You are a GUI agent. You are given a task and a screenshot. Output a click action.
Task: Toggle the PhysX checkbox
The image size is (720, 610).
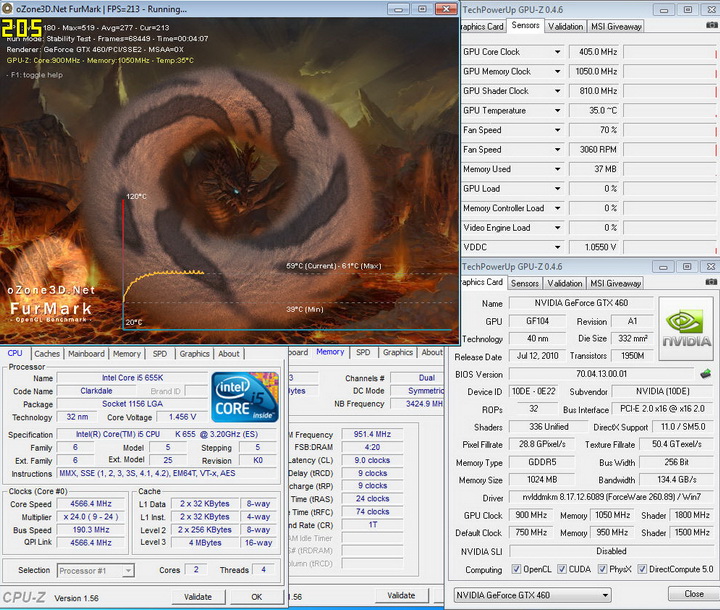click(x=602, y=569)
